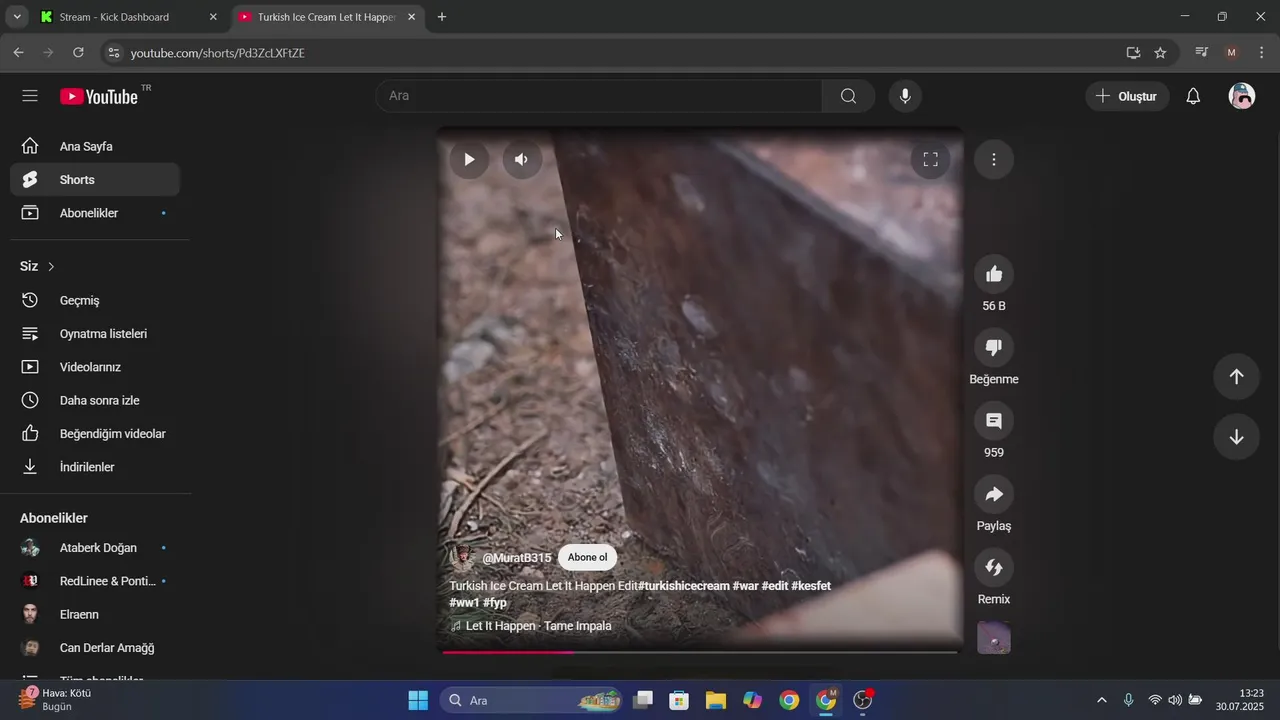The image size is (1280, 720).
Task: Open Videolarınız page
Action: click(x=95, y=367)
